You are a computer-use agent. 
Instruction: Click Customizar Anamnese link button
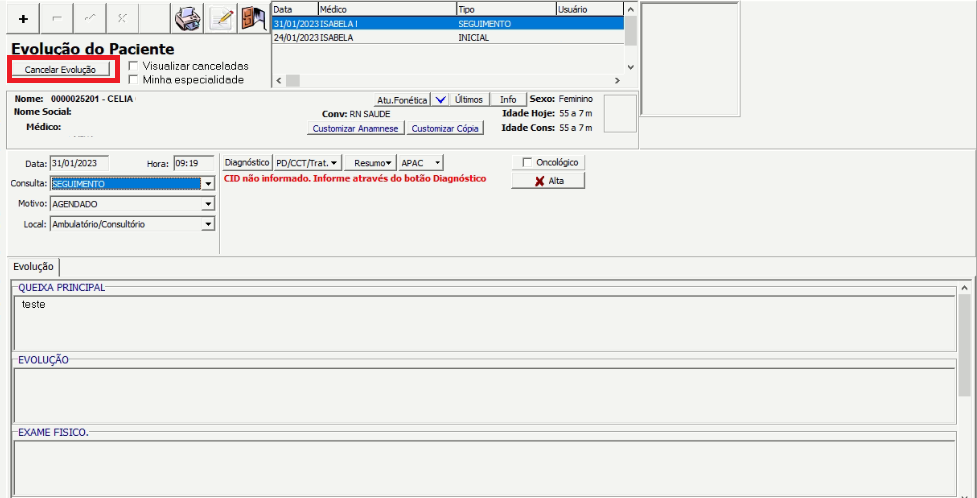coord(356,128)
